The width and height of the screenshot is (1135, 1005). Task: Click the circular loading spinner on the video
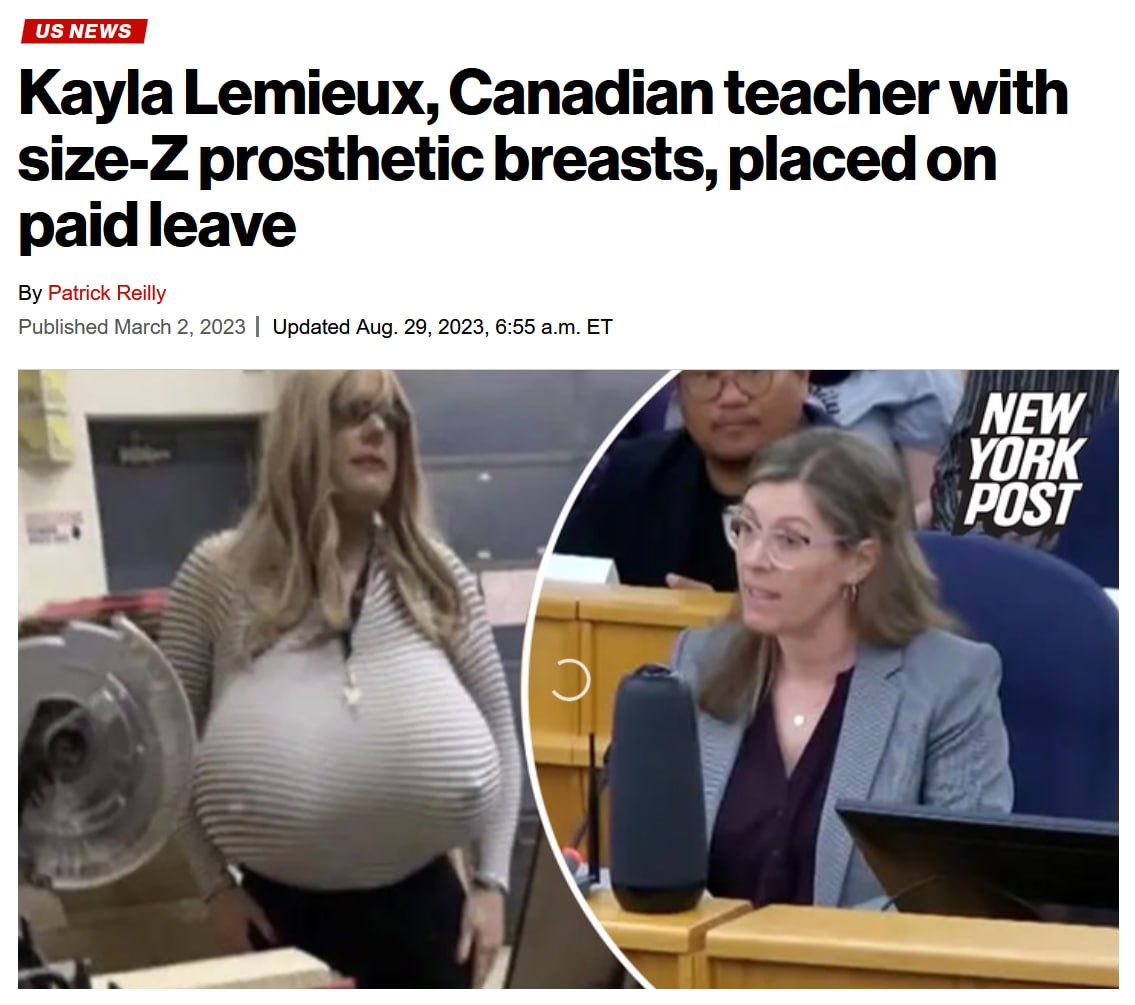(570, 680)
